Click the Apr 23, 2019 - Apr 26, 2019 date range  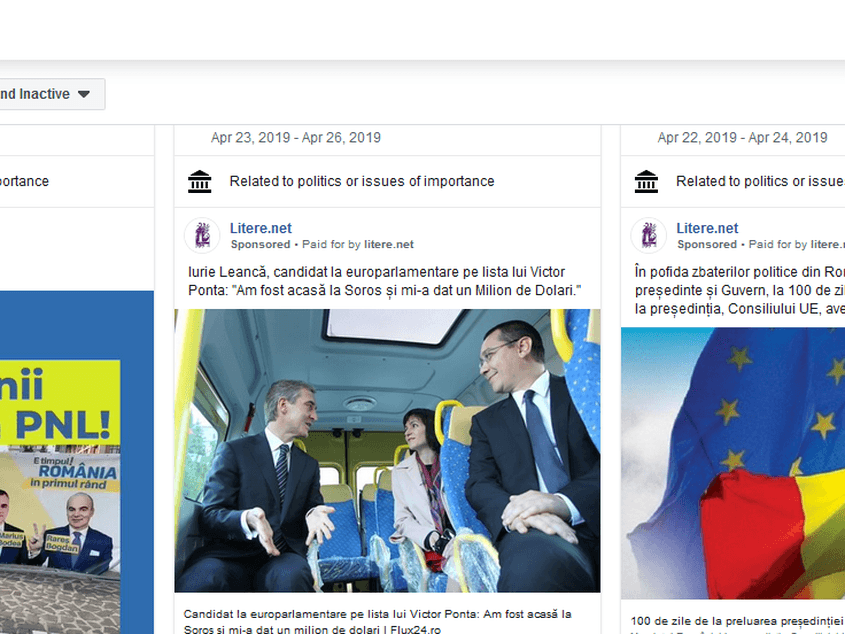(296, 137)
